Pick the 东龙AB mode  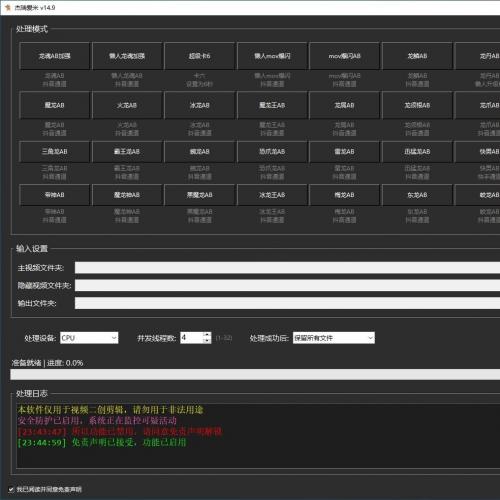point(417,195)
